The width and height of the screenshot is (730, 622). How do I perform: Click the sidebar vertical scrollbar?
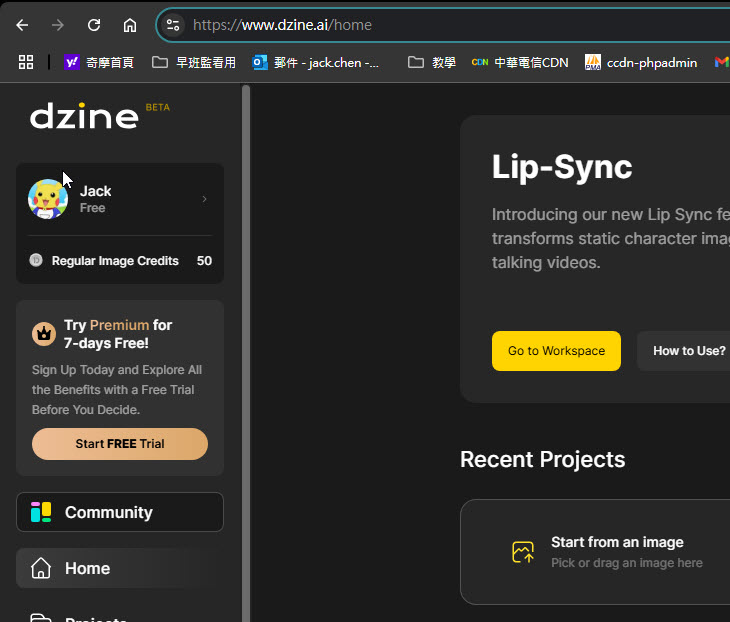coord(246,353)
